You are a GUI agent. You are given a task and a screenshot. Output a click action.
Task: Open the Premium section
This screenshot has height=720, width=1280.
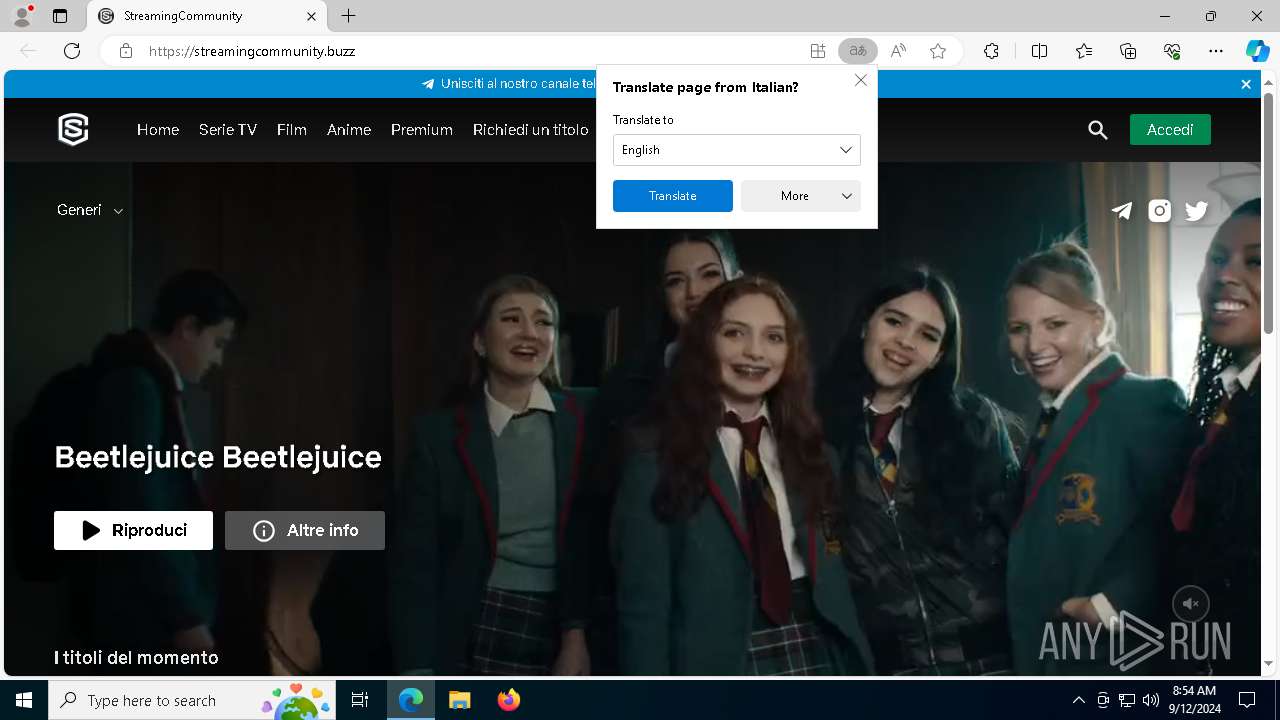pyautogui.click(x=422, y=130)
